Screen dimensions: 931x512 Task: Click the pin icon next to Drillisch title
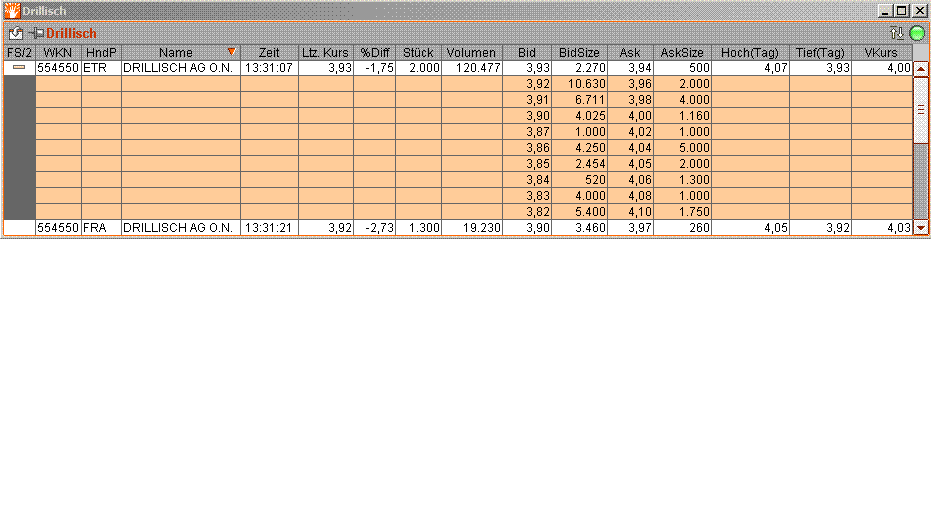pyautogui.click(x=36, y=33)
